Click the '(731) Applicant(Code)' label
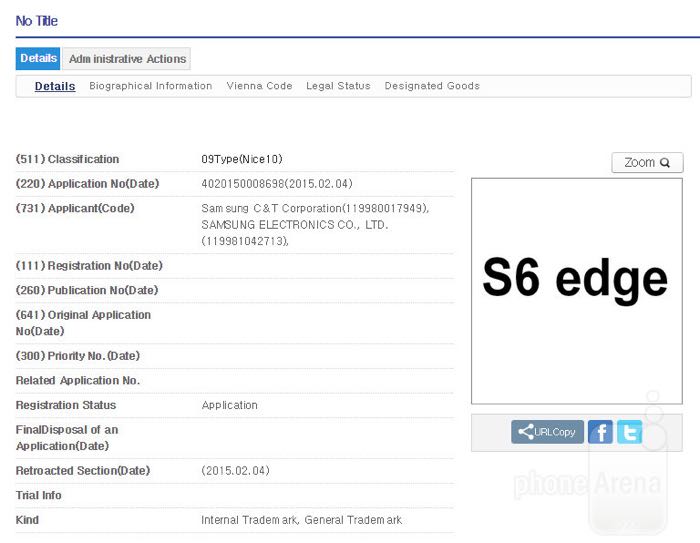 [75, 208]
